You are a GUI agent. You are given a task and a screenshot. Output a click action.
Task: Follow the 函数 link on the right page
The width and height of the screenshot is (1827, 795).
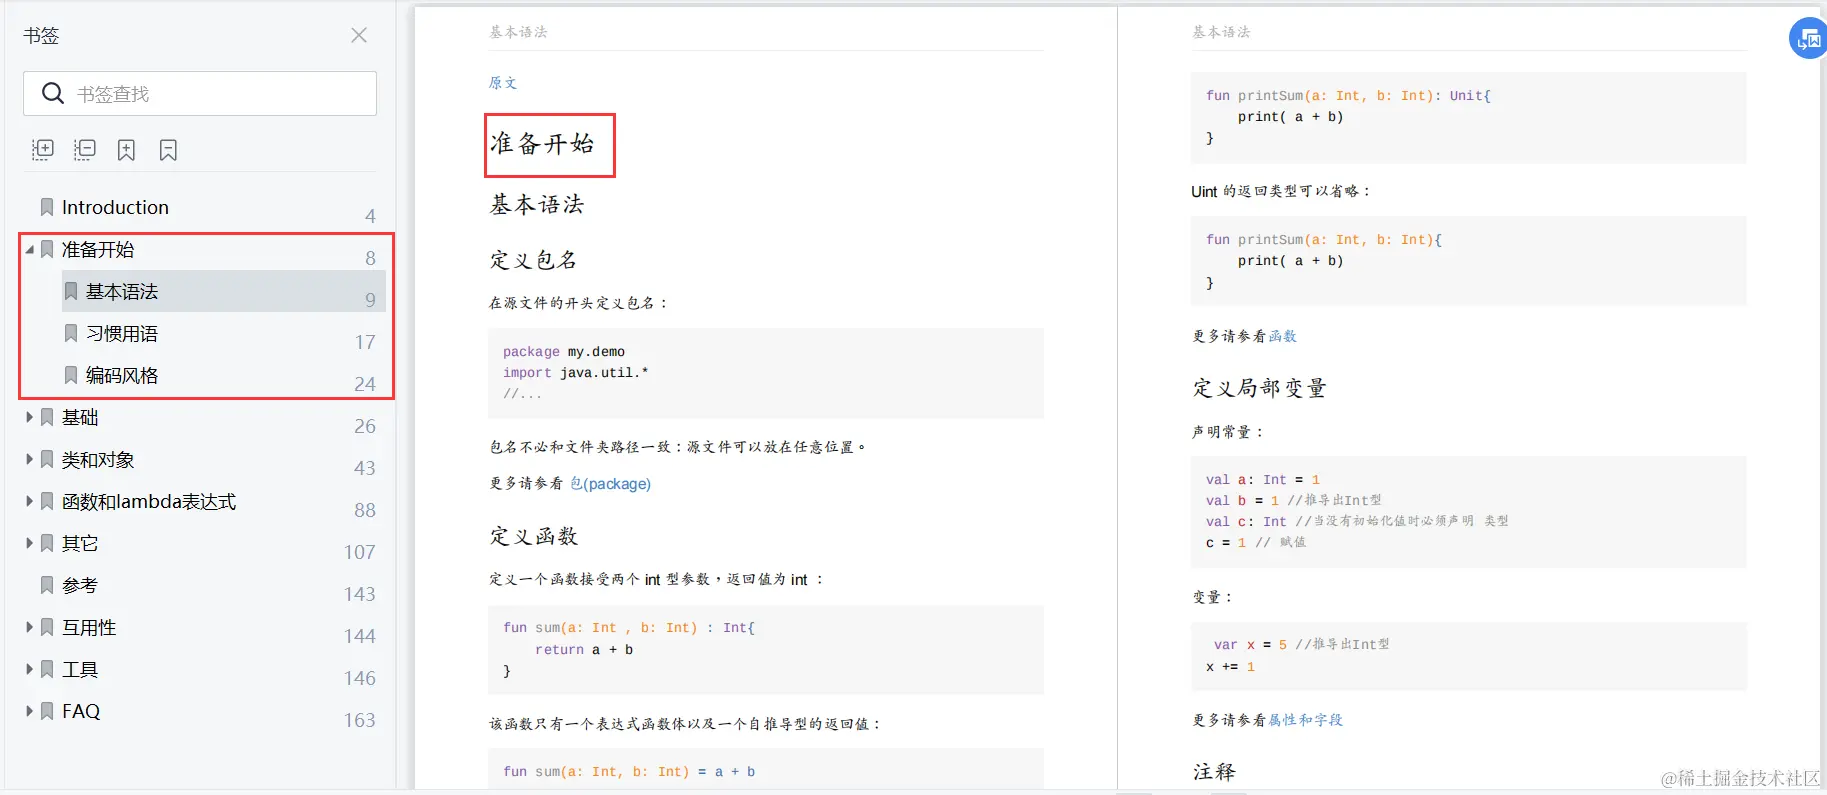(x=1283, y=336)
